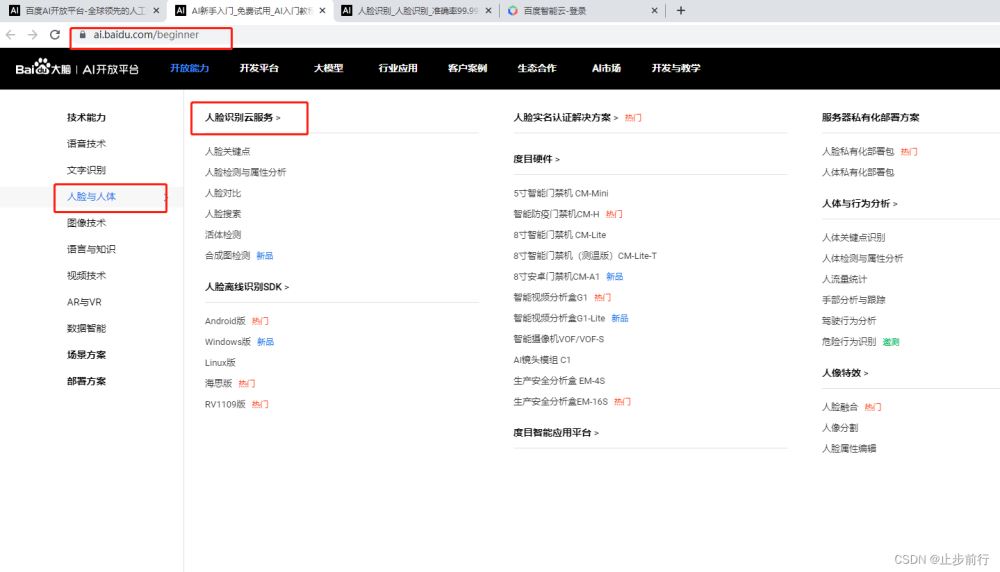Open the 度目硬件 heading link
1000x572 pixels.
pyautogui.click(x=536, y=159)
